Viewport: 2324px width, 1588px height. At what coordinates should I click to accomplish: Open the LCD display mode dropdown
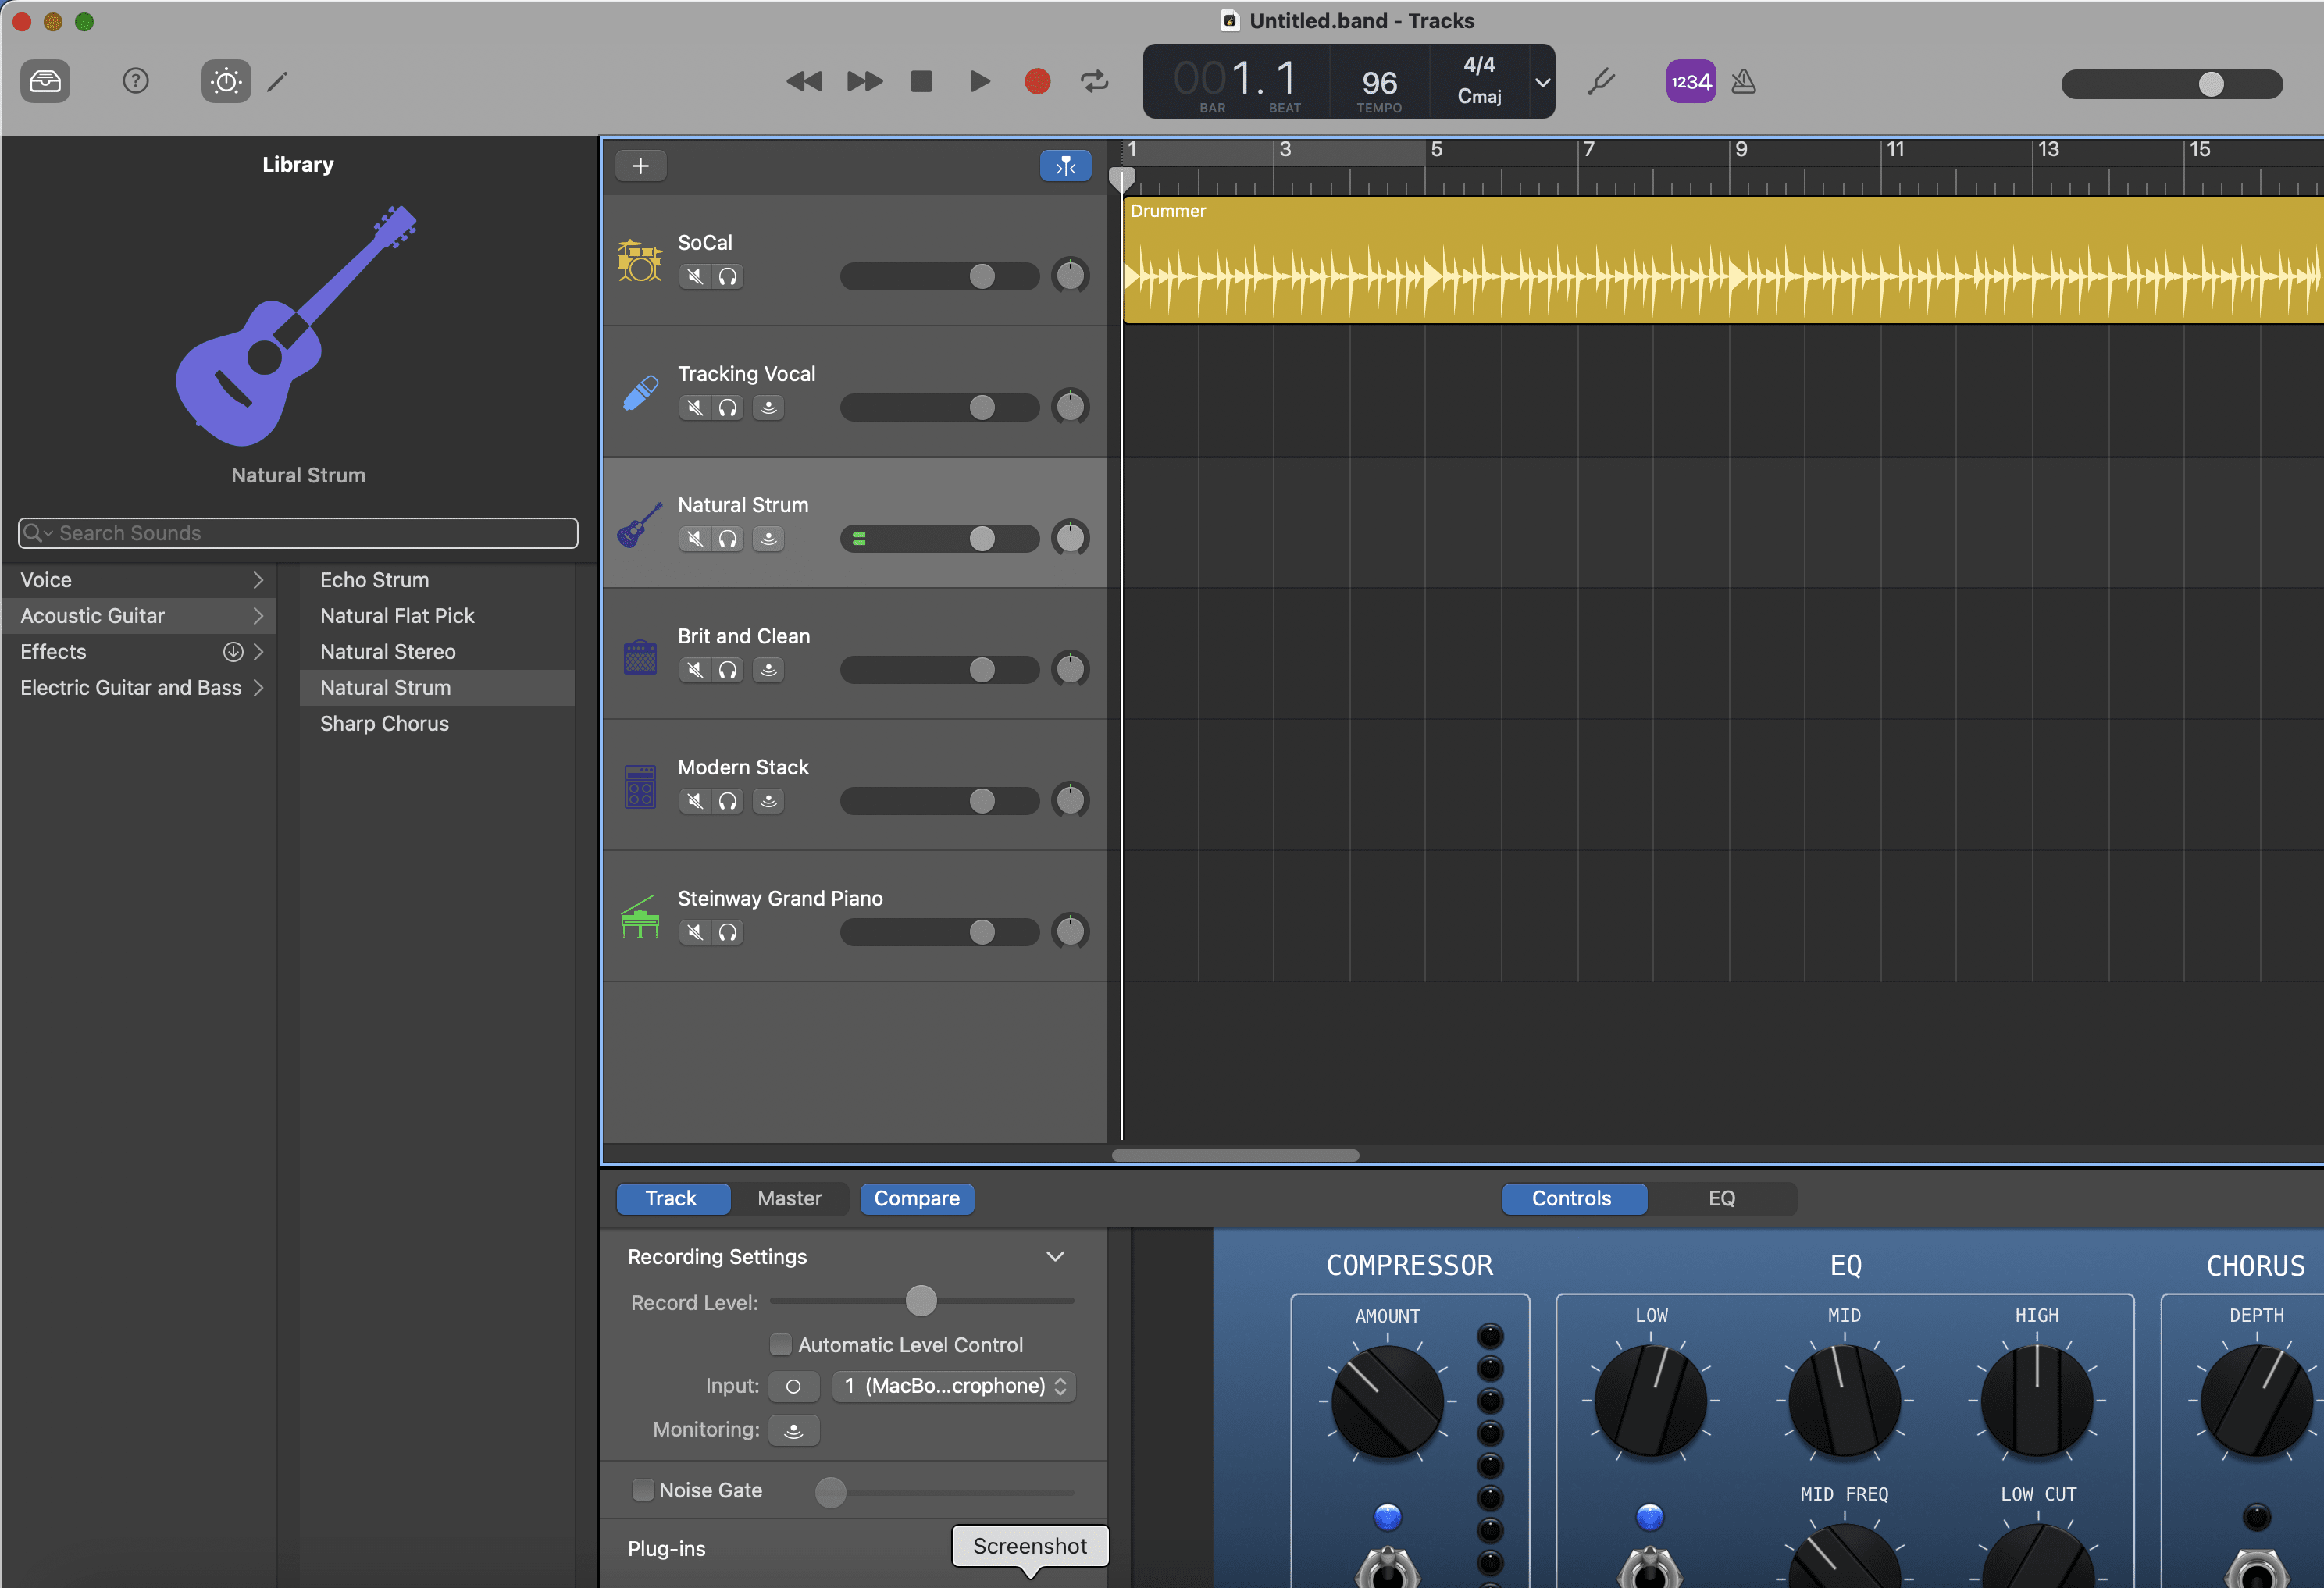1542,82
